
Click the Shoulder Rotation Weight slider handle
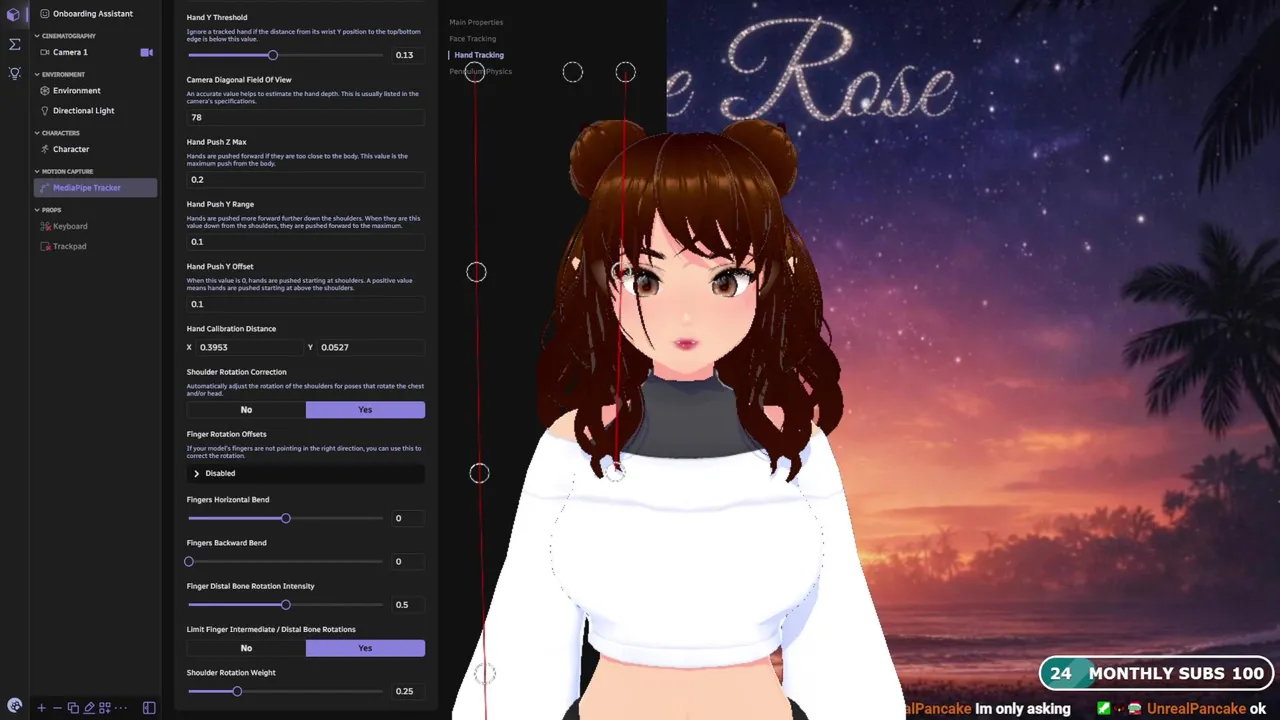click(237, 691)
